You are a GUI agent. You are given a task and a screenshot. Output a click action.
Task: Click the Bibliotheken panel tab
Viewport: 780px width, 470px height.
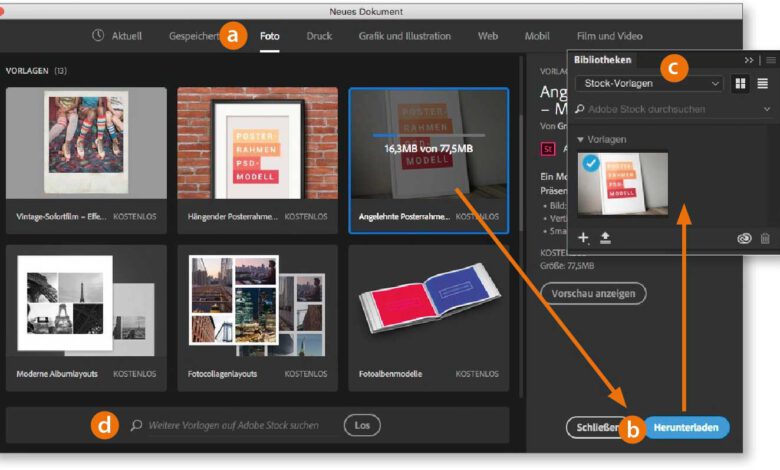point(602,60)
